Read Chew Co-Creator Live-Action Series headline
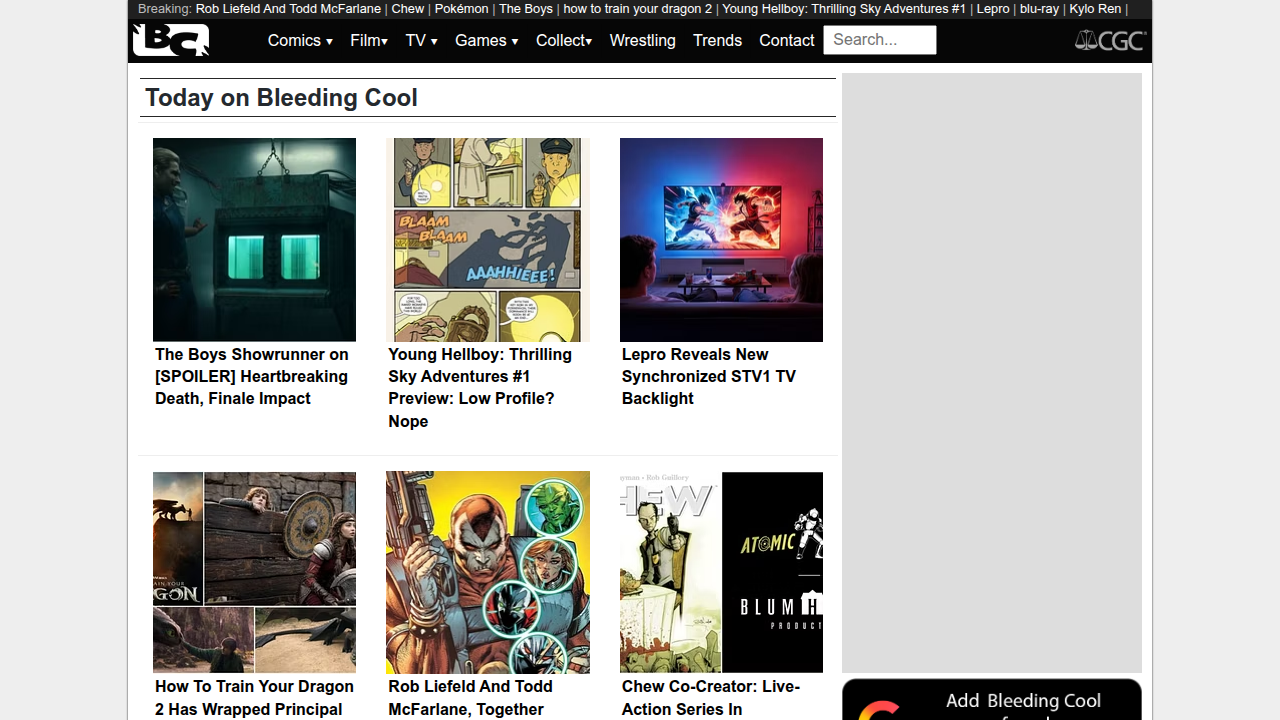 [711, 698]
